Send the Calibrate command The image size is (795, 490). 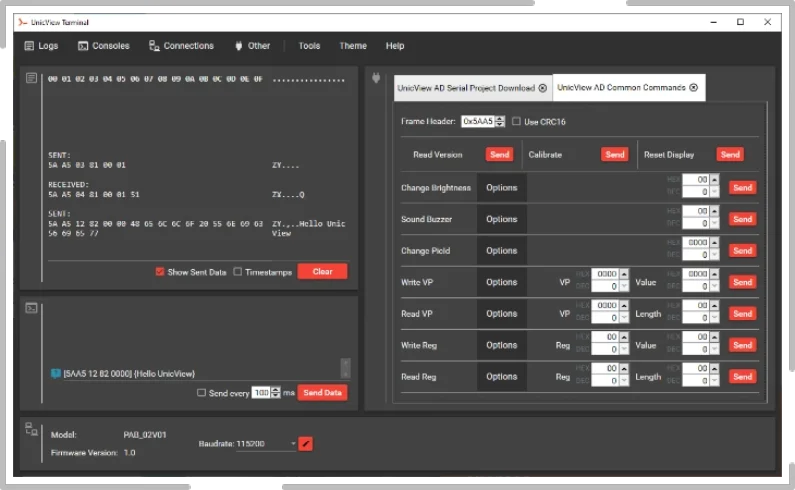[x=615, y=154]
